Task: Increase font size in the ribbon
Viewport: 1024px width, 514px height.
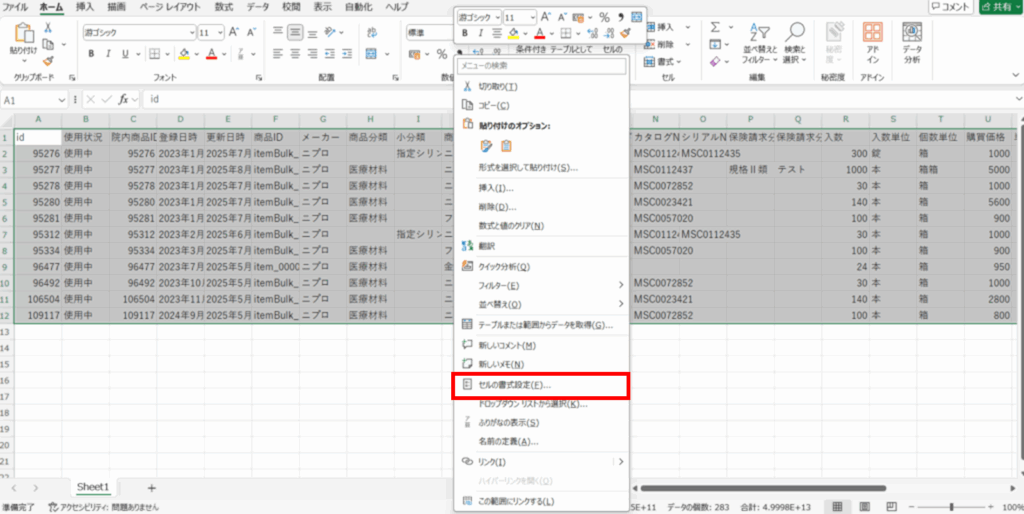Action: click(234, 32)
